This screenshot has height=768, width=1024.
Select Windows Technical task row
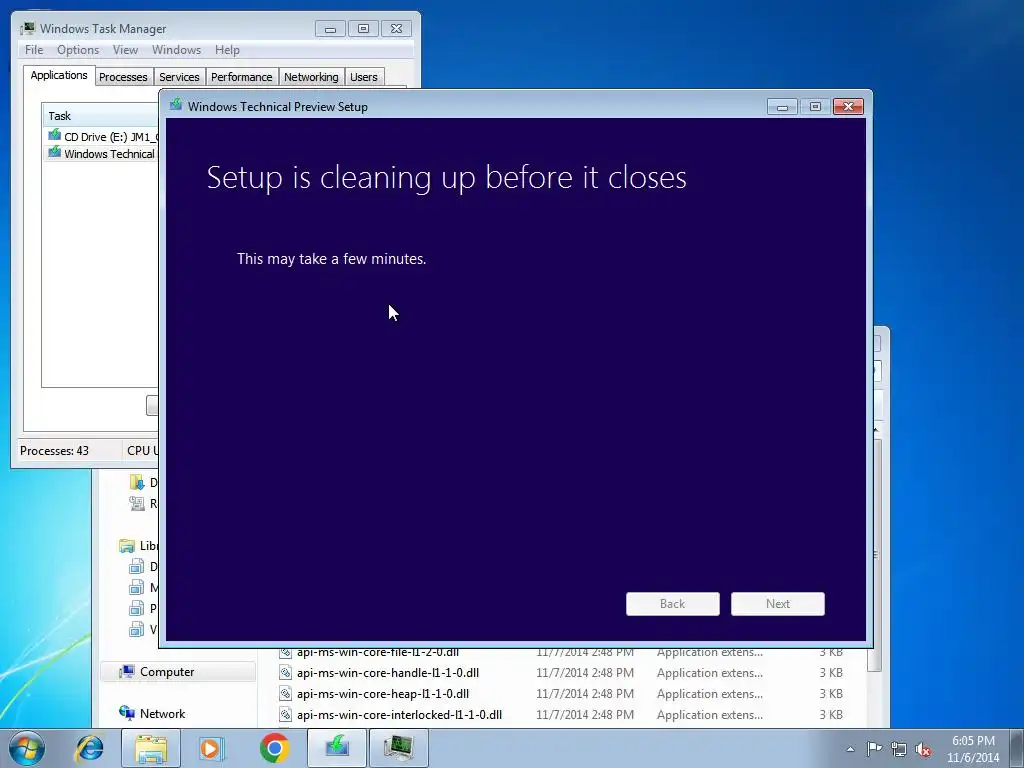point(101,153)
